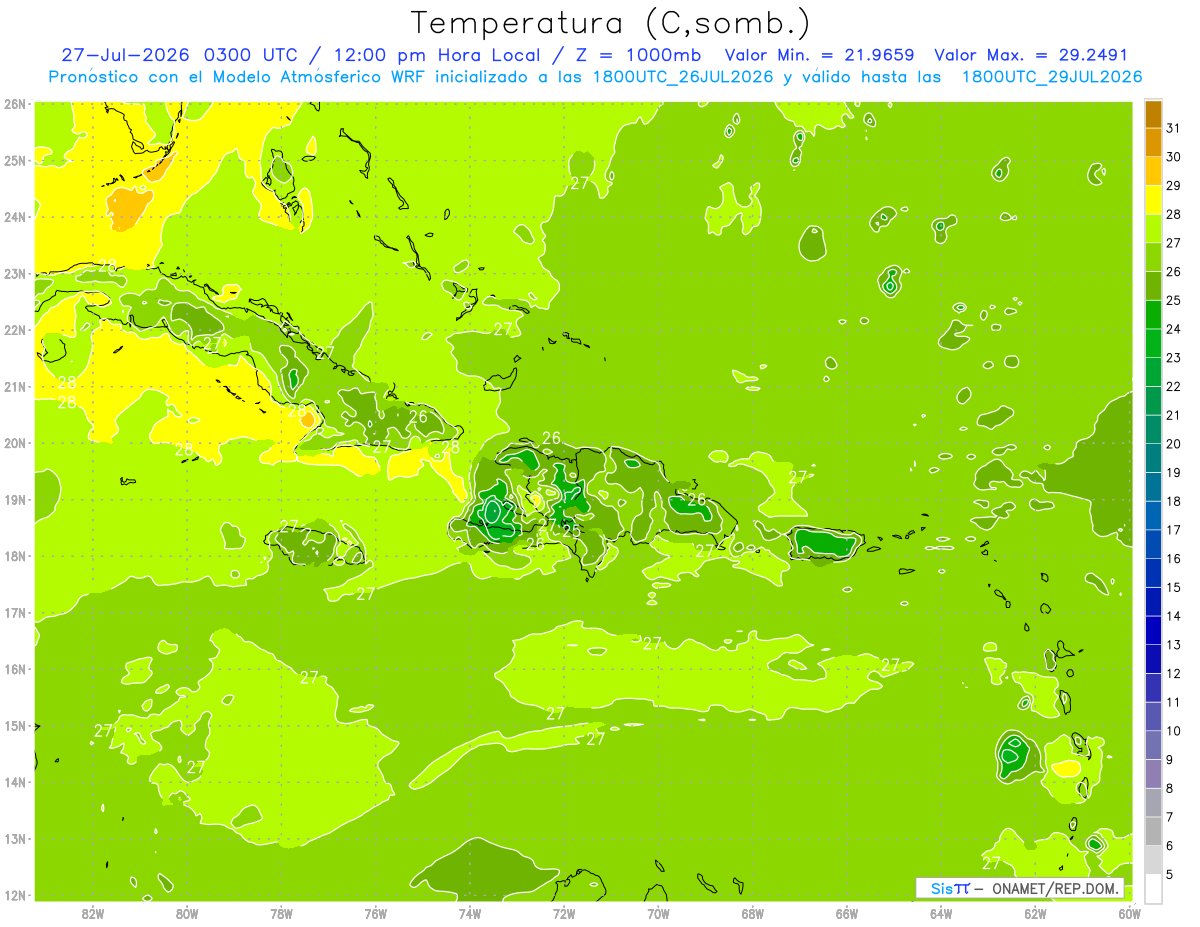Click legend scale value 13

[x=1173, y=645]
